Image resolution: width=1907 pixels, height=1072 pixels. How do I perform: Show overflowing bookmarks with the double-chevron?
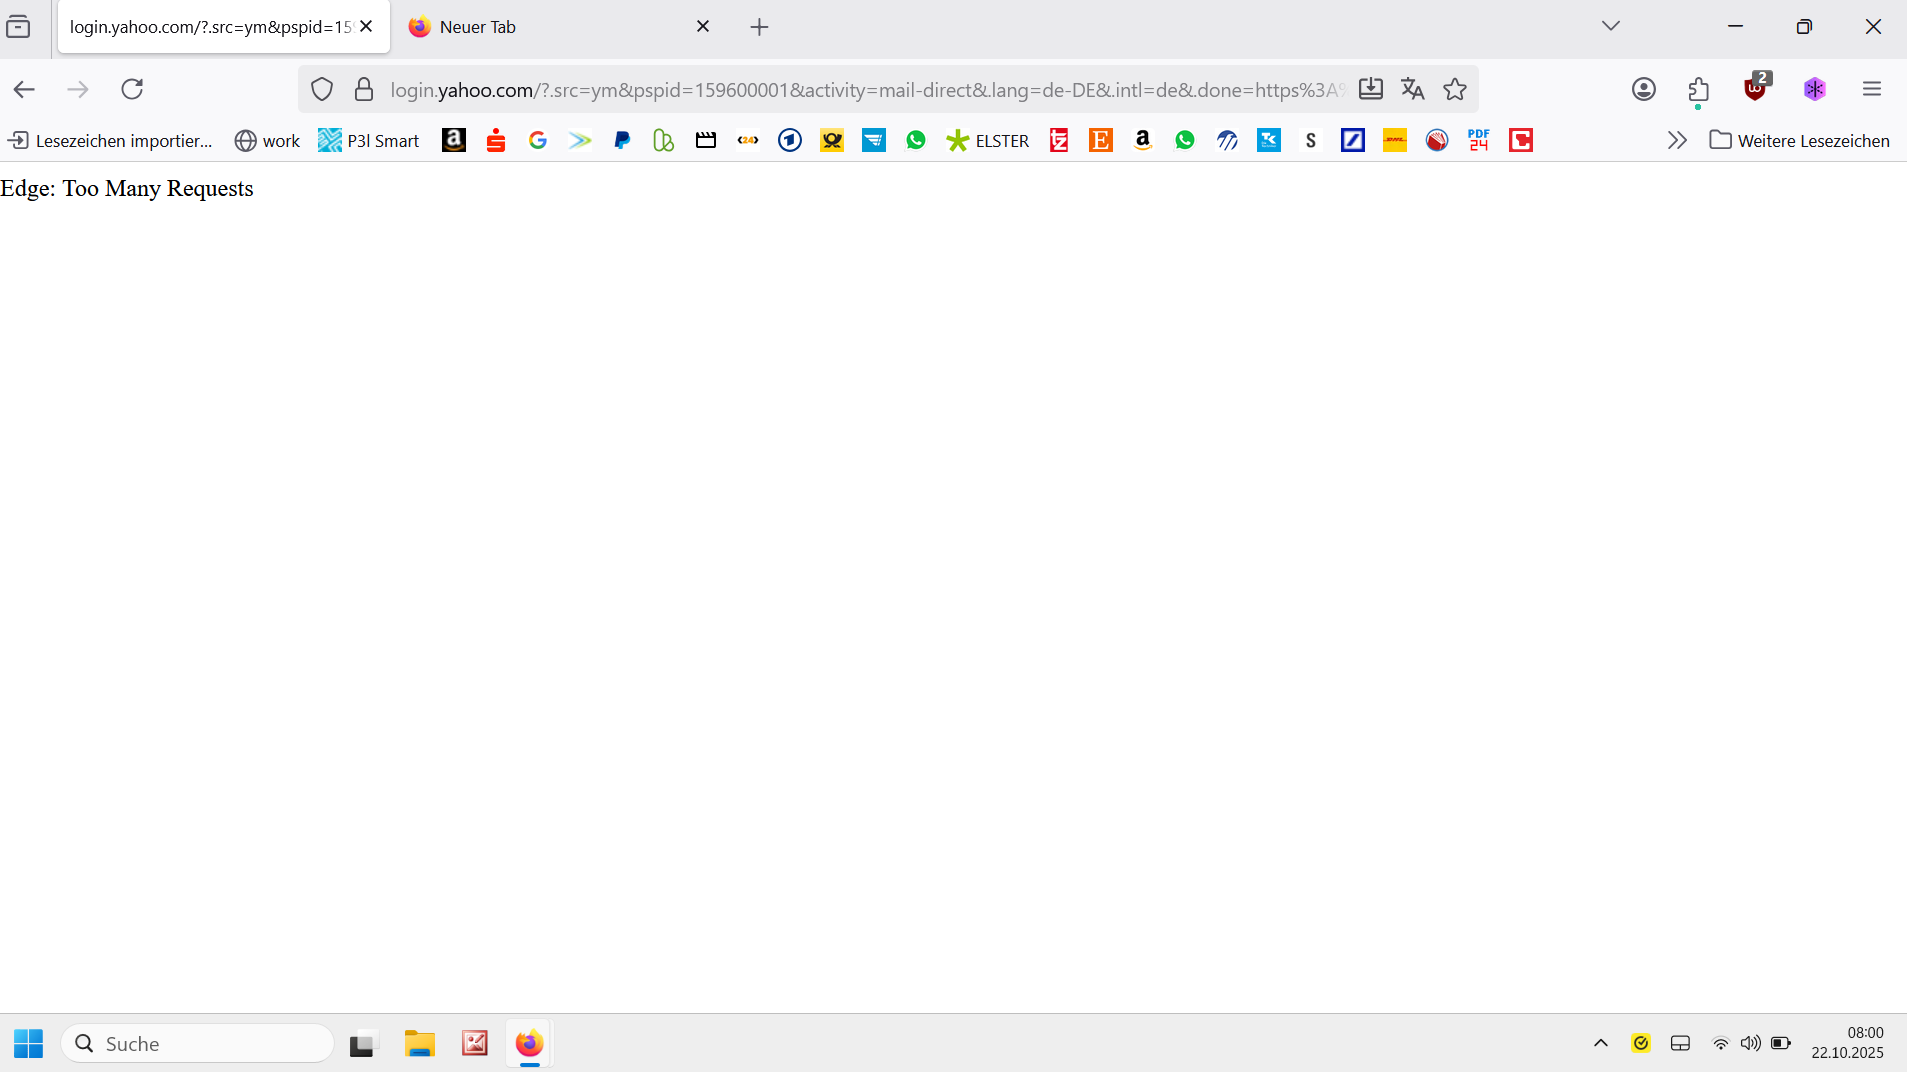tap(1678, 140)
